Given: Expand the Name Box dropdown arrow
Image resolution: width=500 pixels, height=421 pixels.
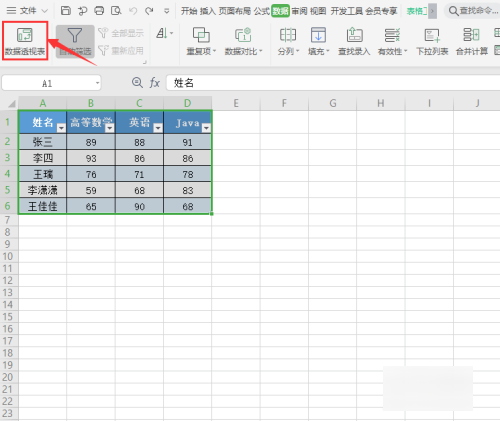Looking at the screenshot, I should coord(97,83).
